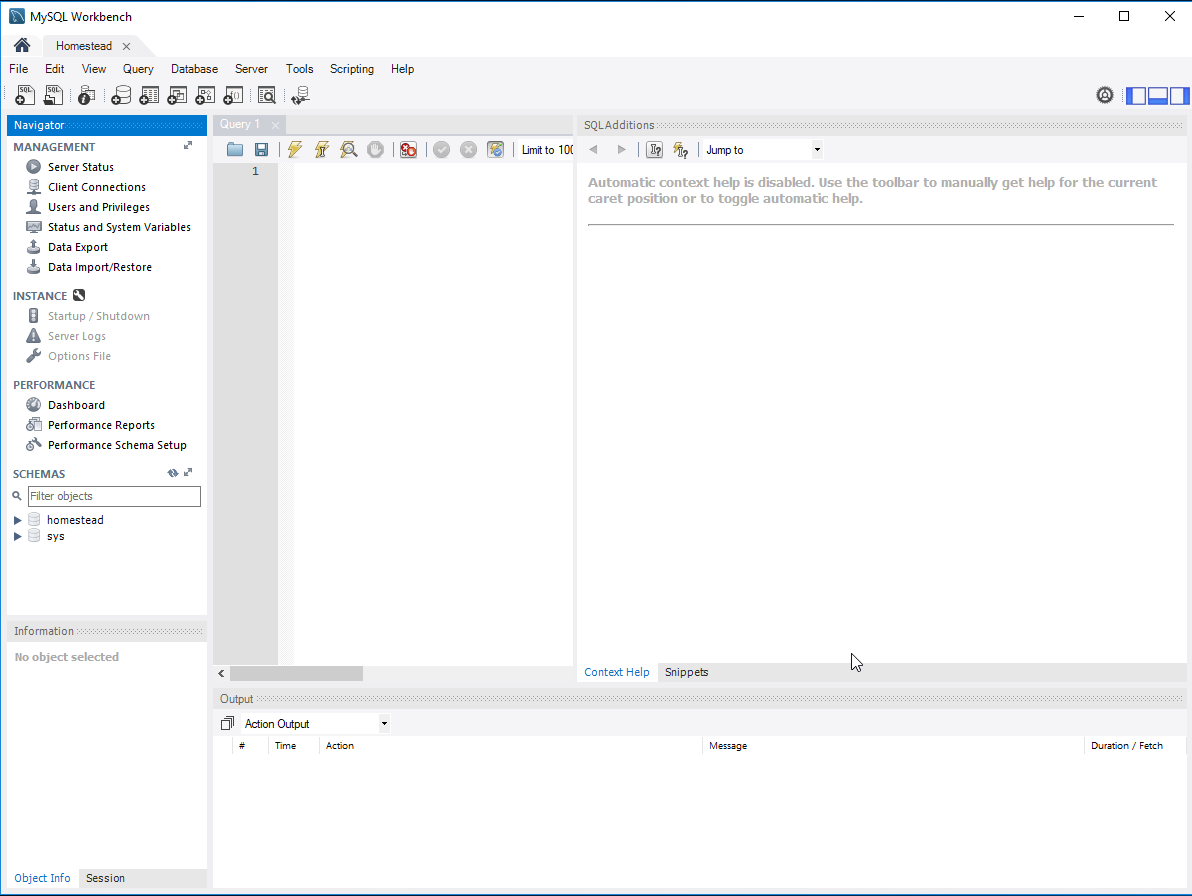Copy output via Action Output icon
Screen dimensions: 1192x896
(227, 723)
